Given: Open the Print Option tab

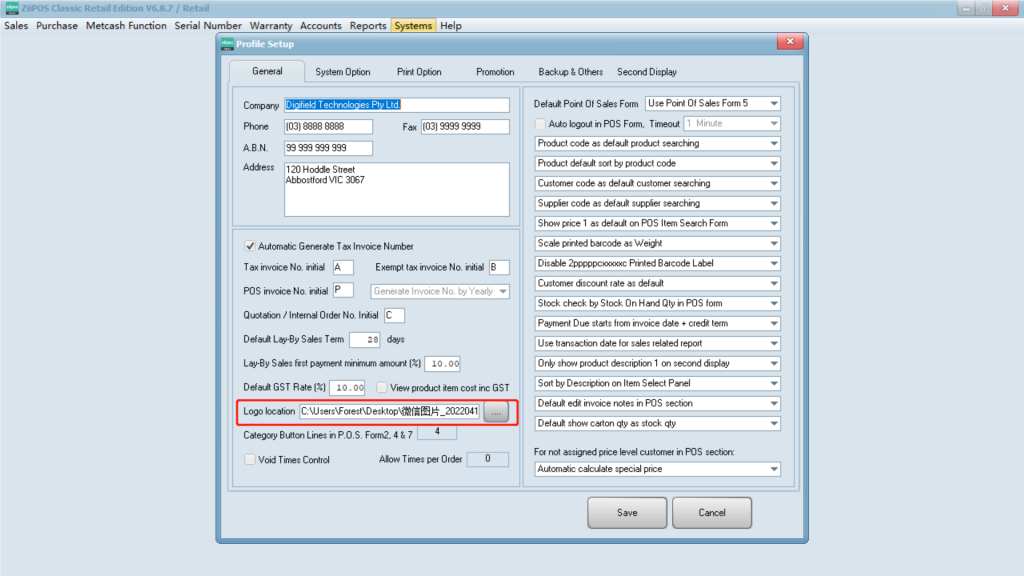Looking at the screenshot, I should point(419,72).
